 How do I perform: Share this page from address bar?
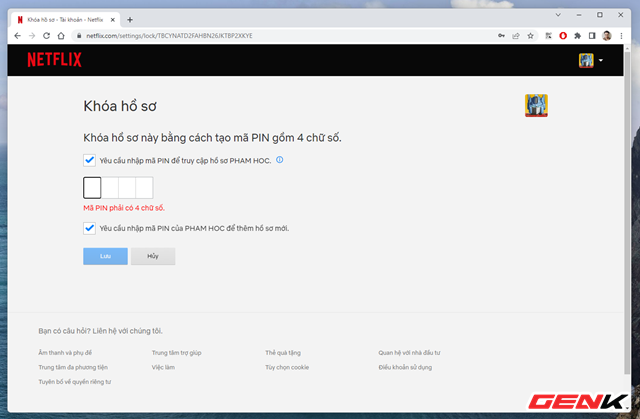click(516, 36)
